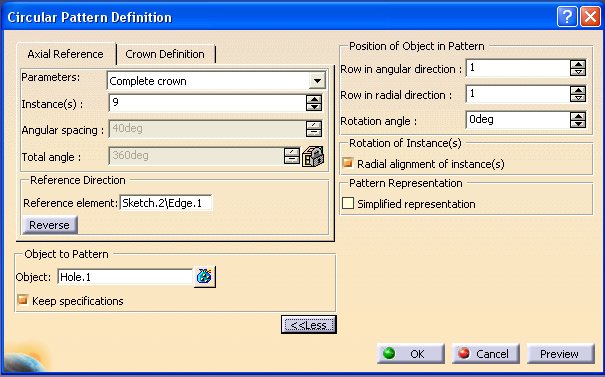
Task: Decrease the Rotation angle value
Action: point(578,124)
